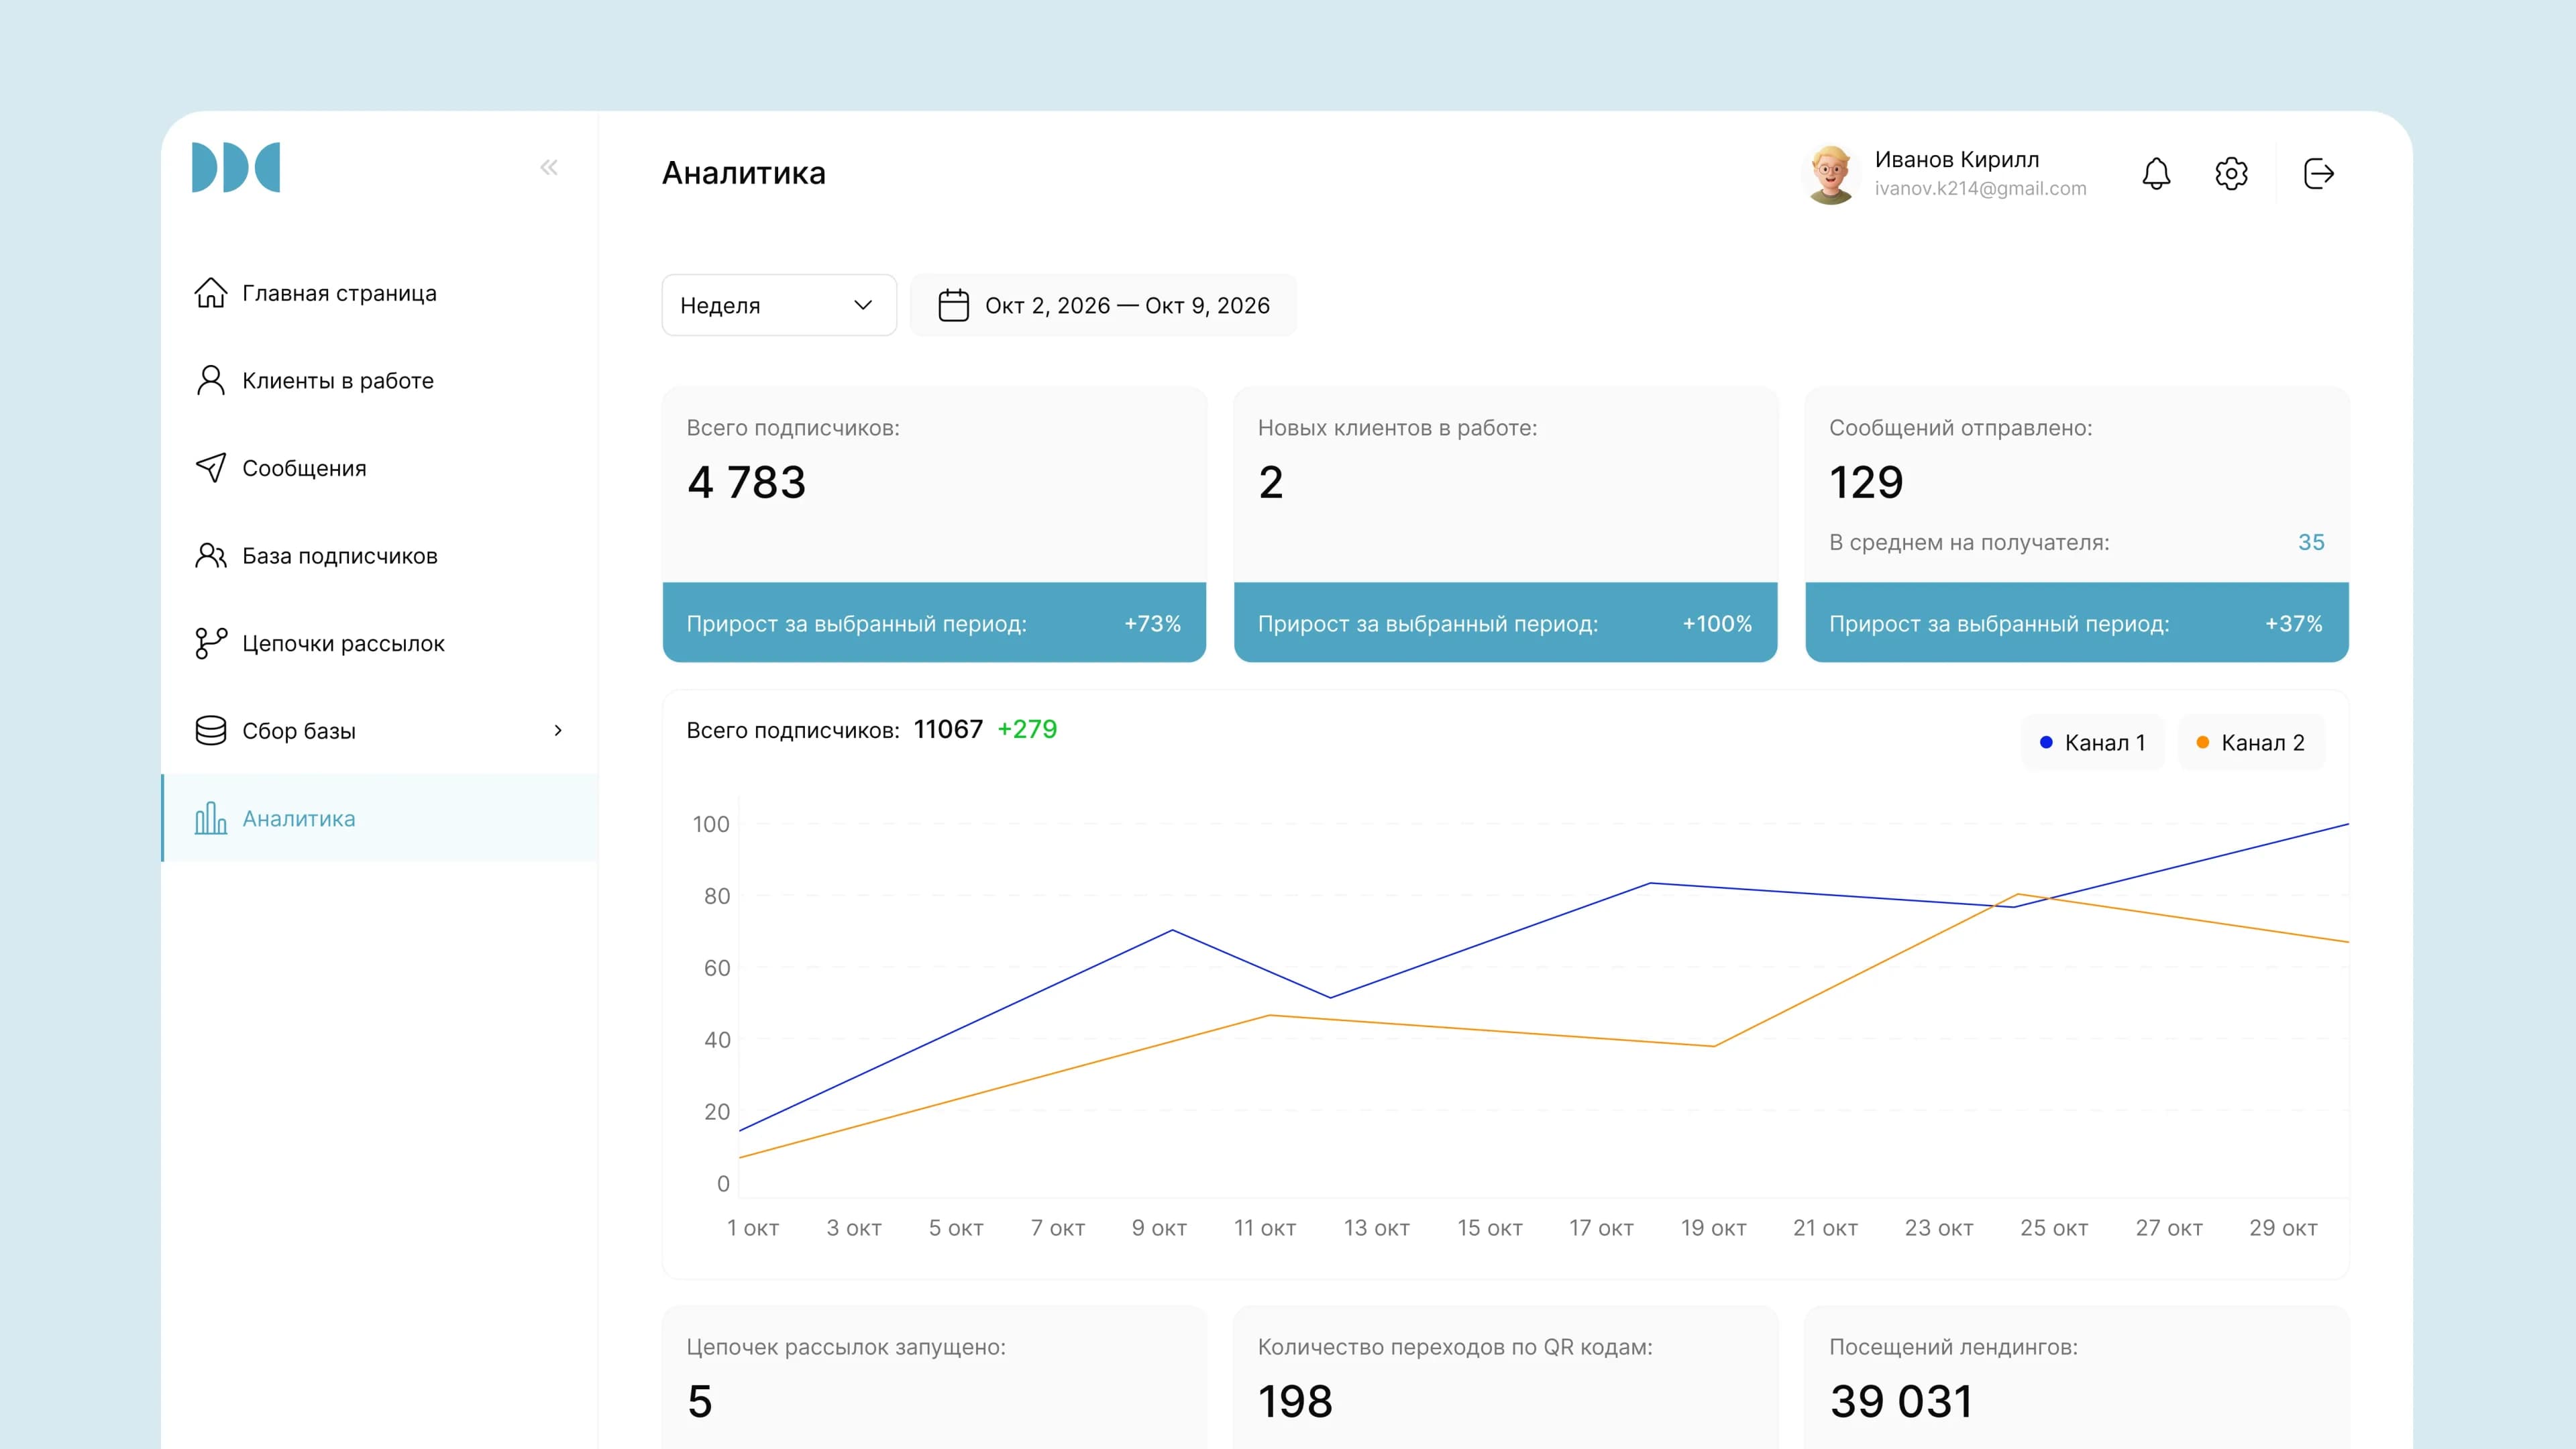Click the blue app logo
2576x1449 pixels.
(x=236, y=167)
